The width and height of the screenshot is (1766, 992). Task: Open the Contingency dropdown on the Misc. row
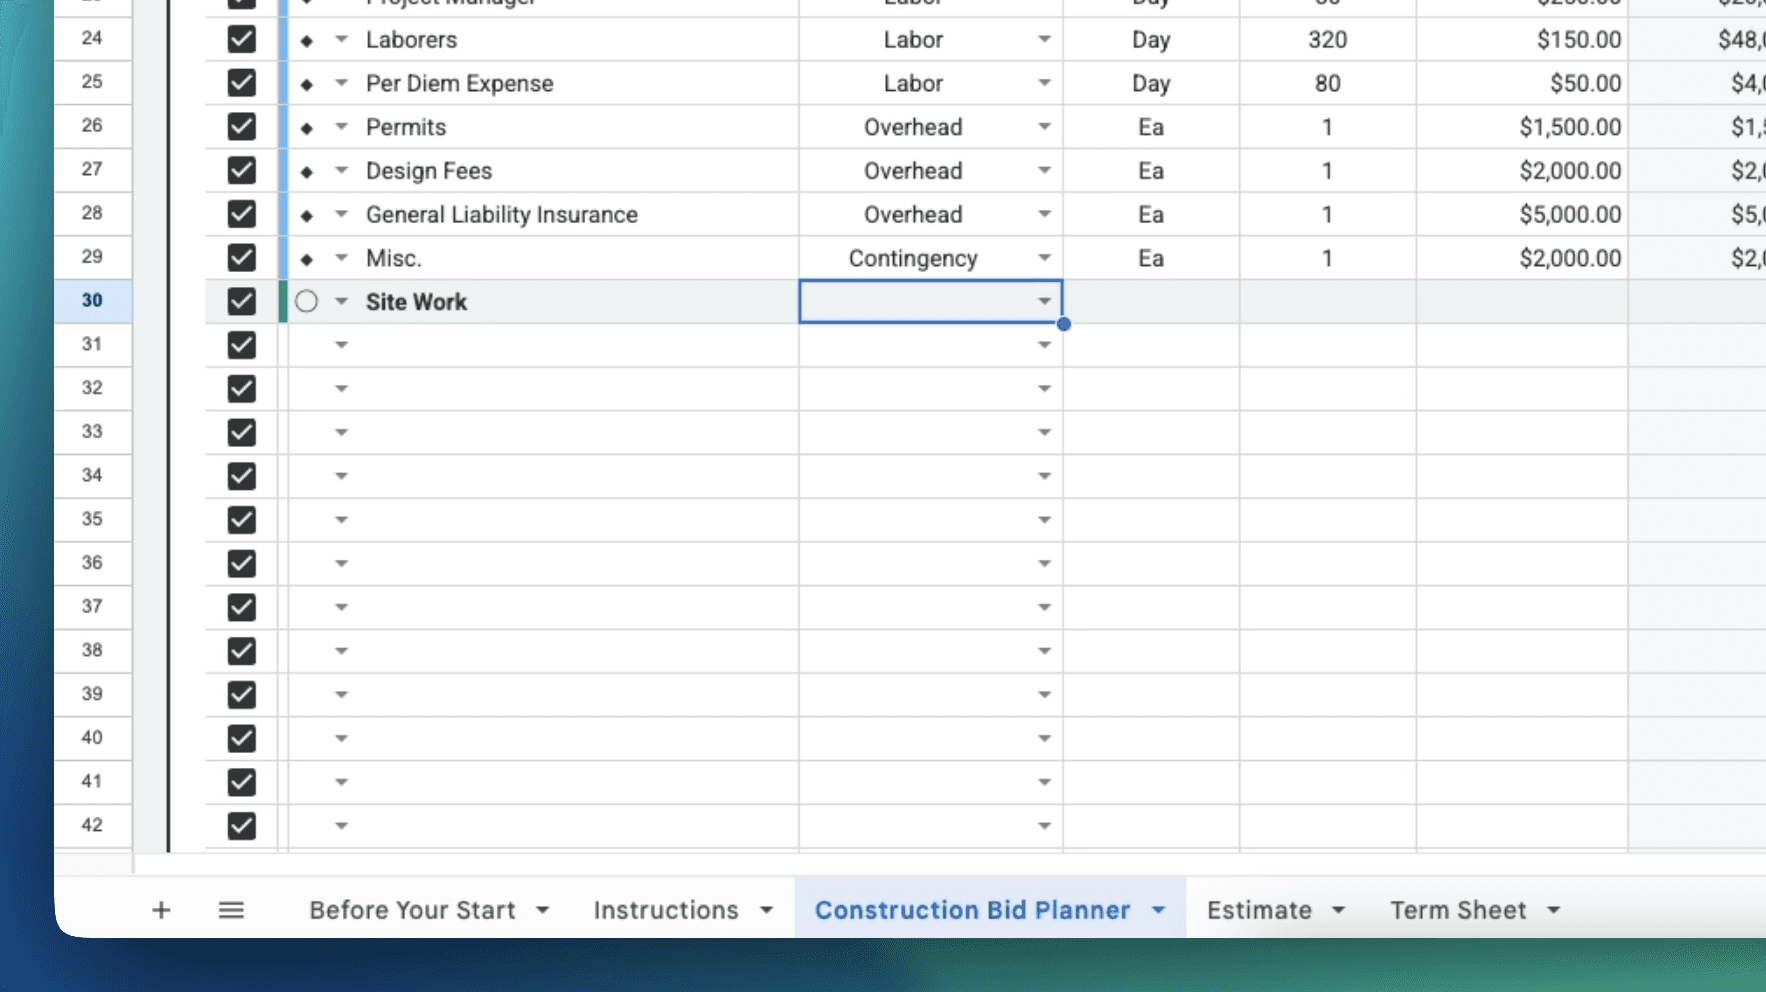tap(1045, 257)
